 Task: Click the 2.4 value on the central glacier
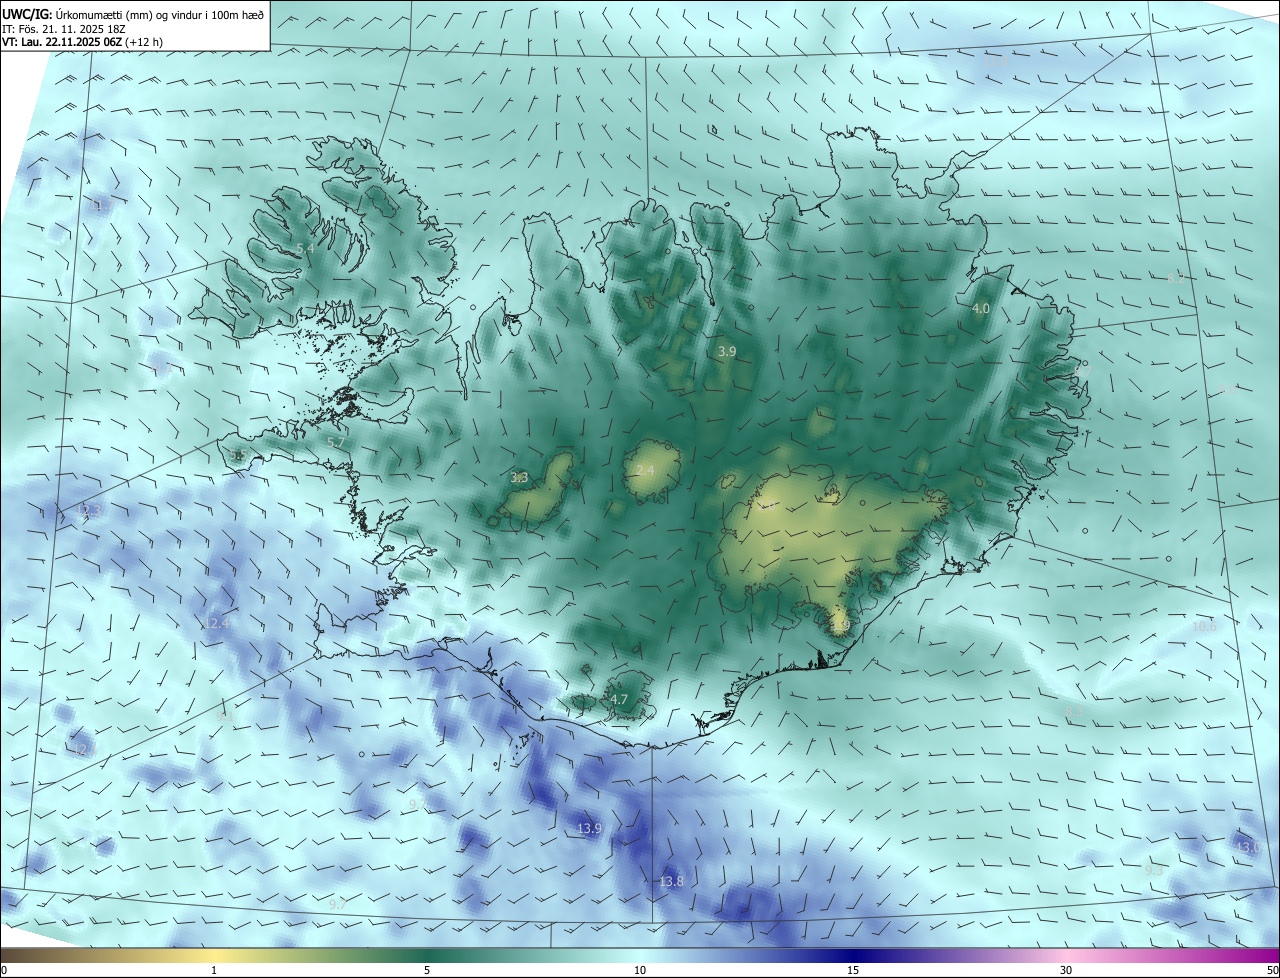(645, 471)
